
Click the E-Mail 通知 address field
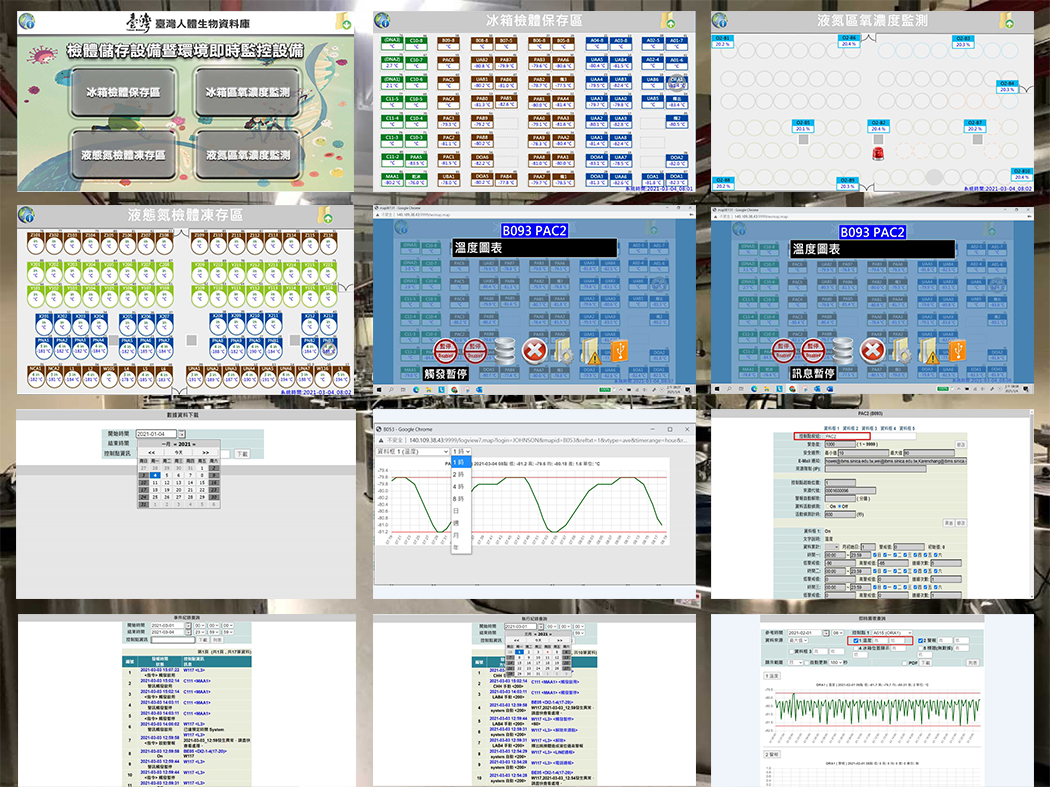[x=895, y=461]
